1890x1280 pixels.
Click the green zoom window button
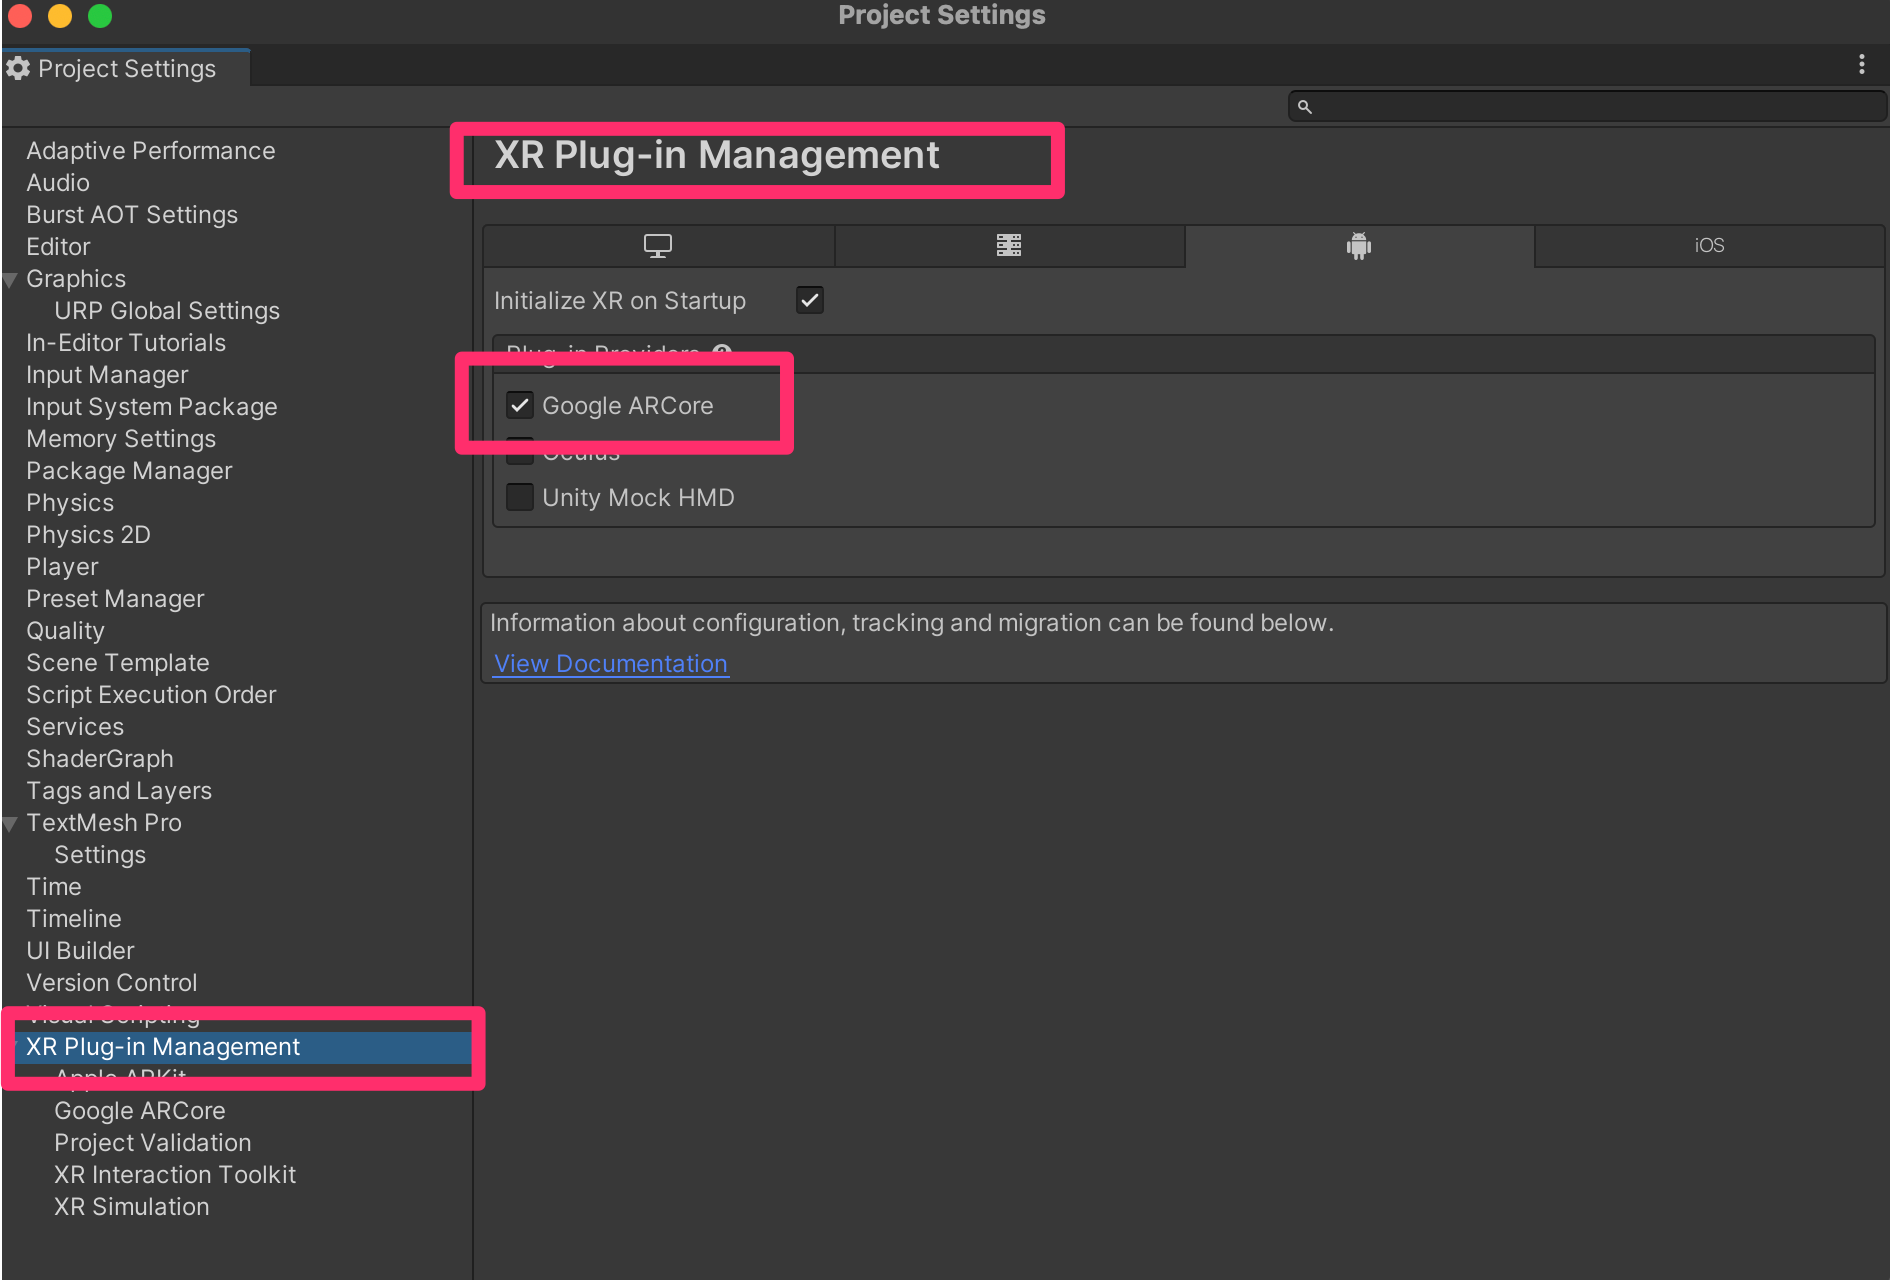[100, 16]
